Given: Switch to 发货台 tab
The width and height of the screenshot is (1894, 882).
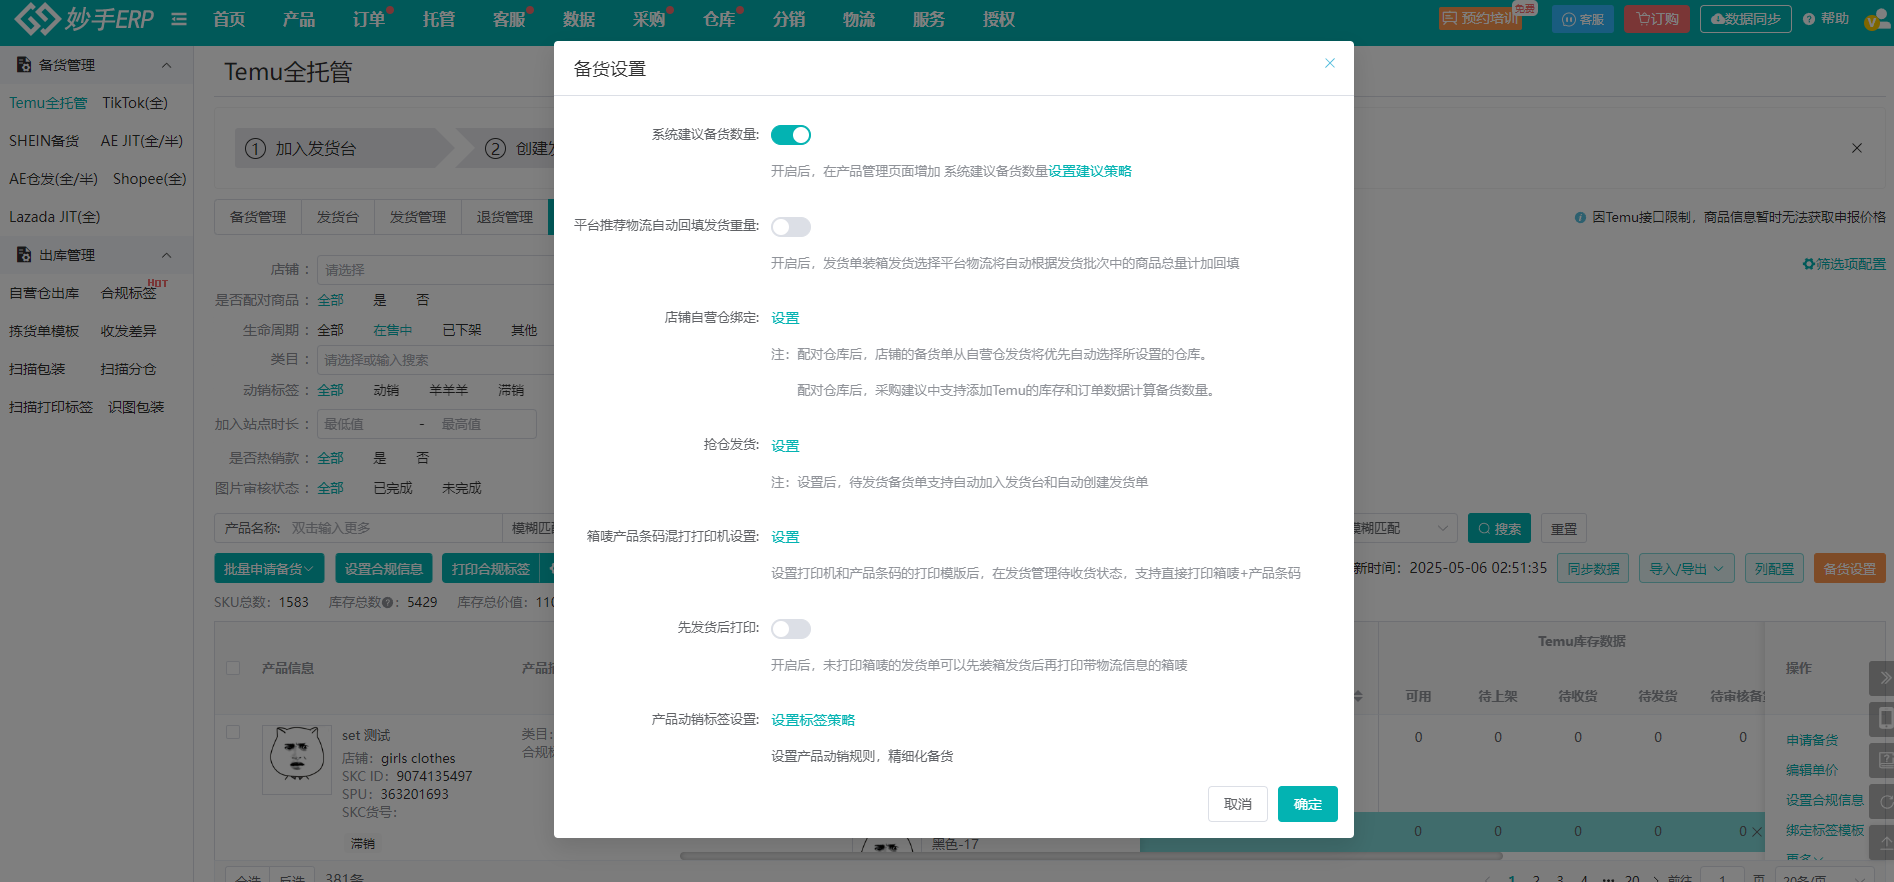Looking at the screenshot, I should (338, 217).
